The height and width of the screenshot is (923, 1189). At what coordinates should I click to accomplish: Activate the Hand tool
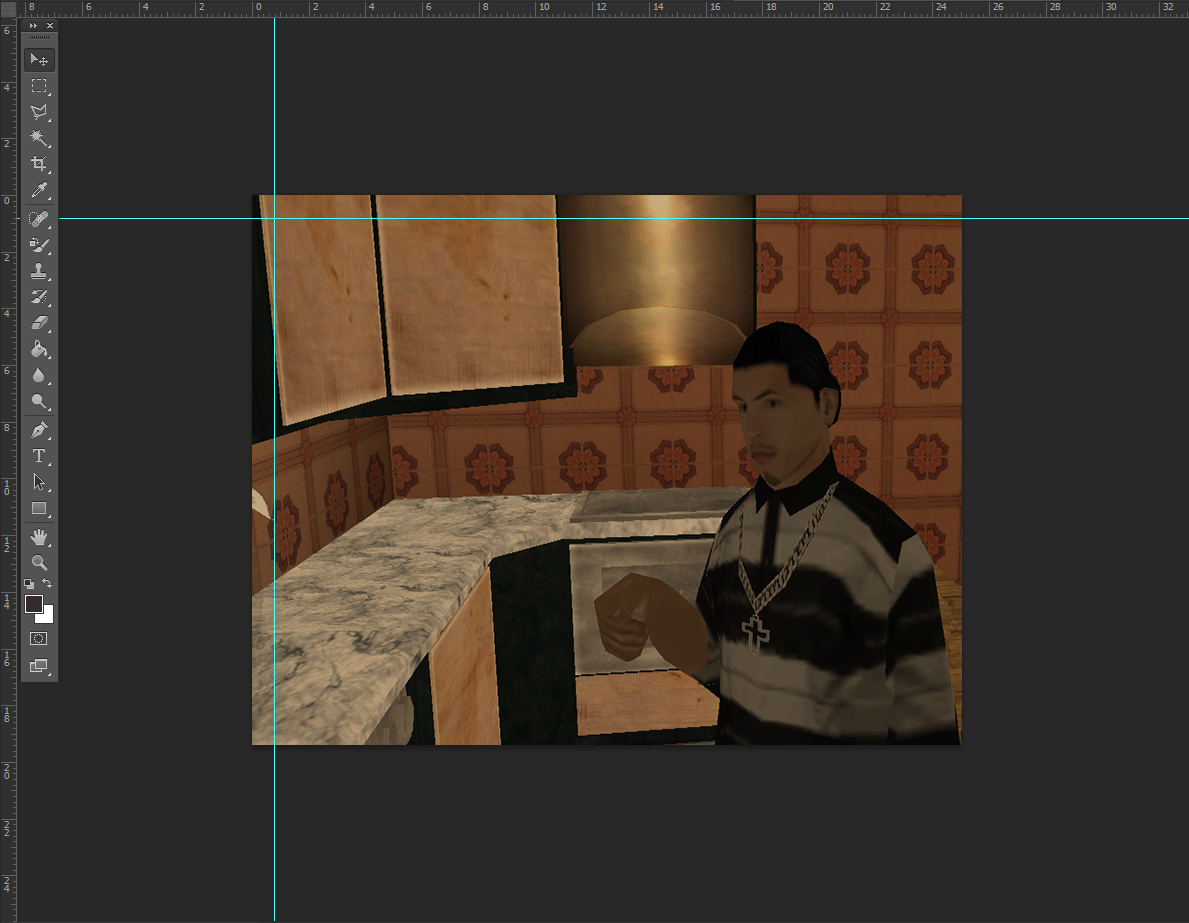[39, 537]
